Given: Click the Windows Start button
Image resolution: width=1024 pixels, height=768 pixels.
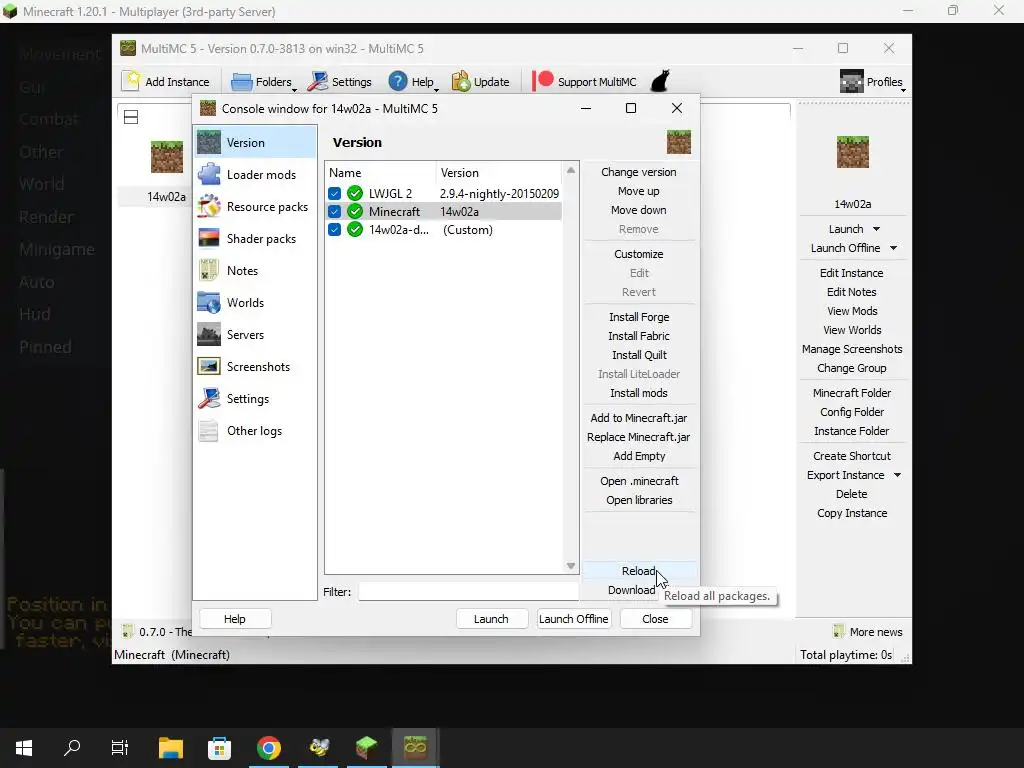Looking at the screenshot, I should 24,748.
